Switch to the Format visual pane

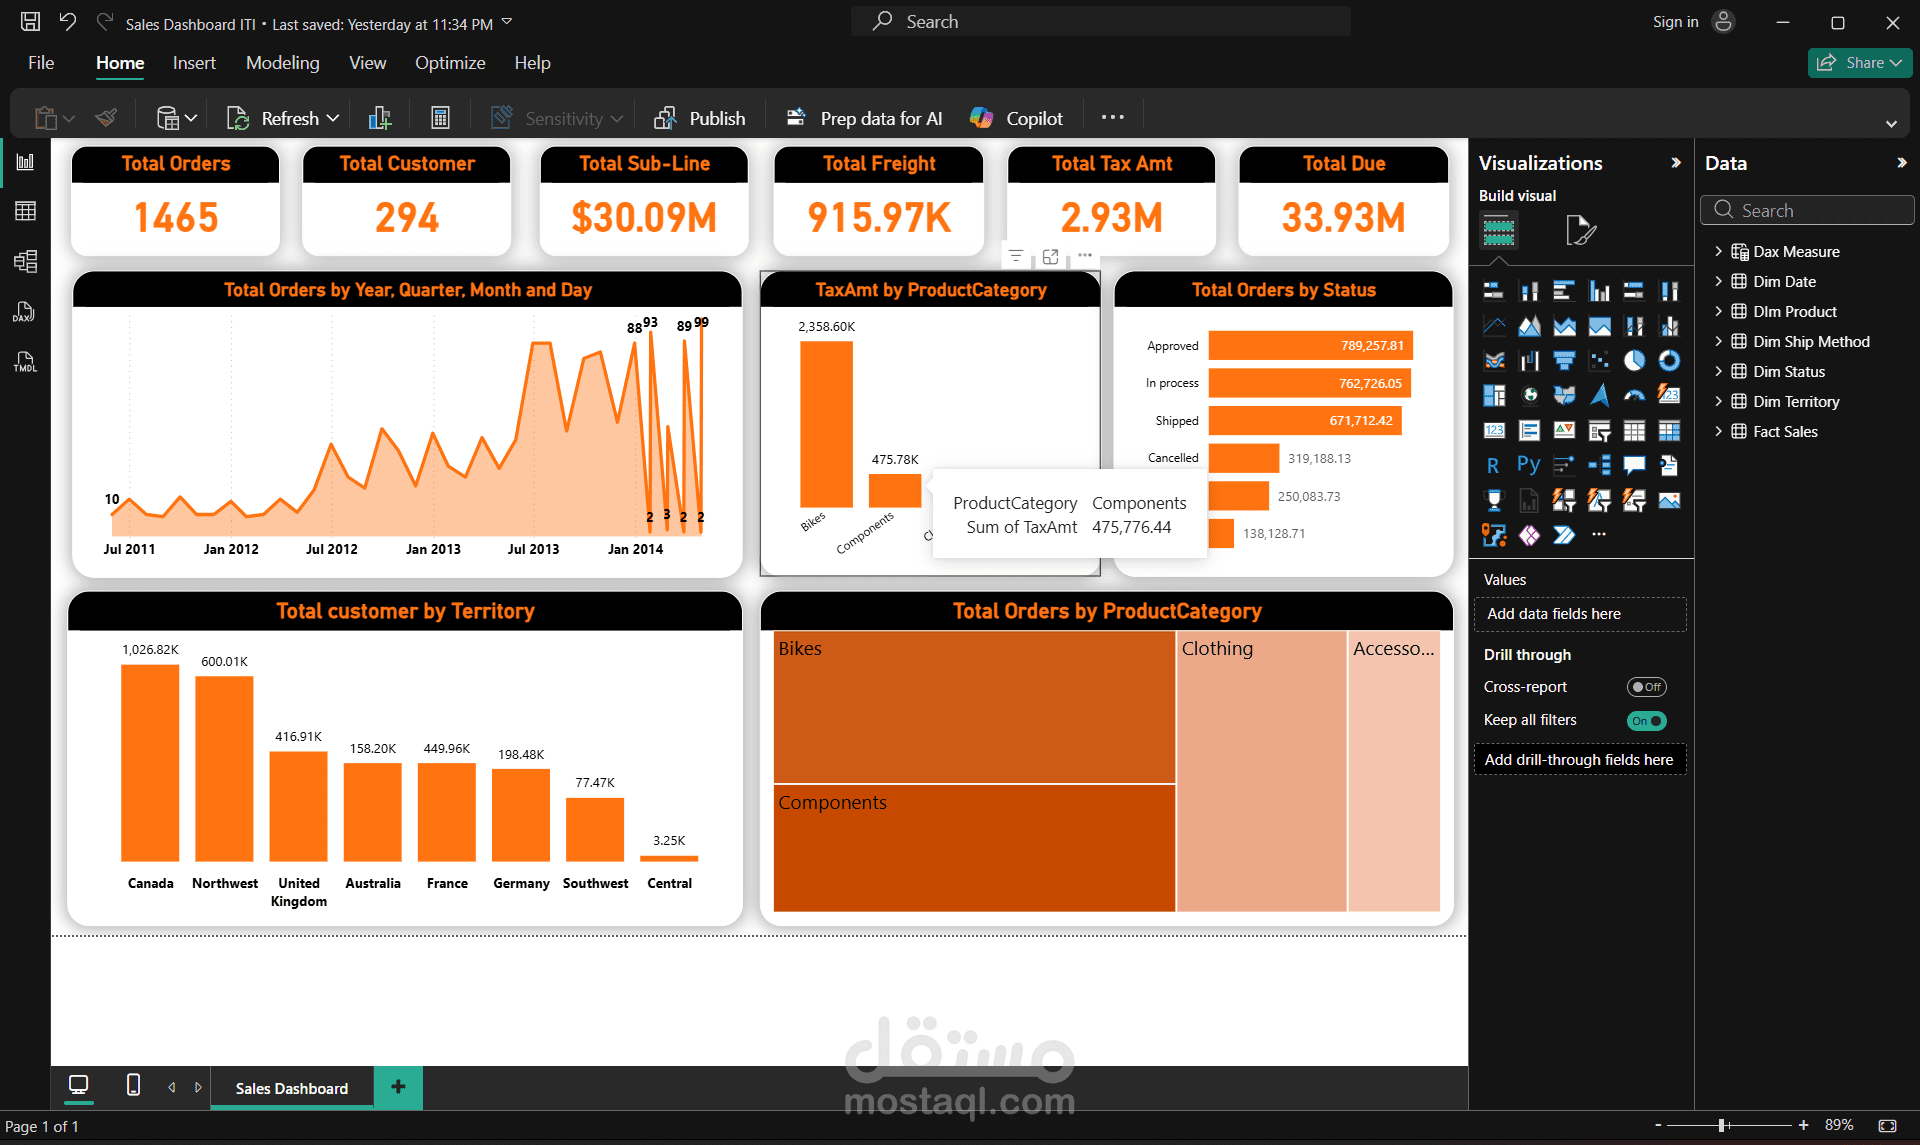coord(1580,230)
